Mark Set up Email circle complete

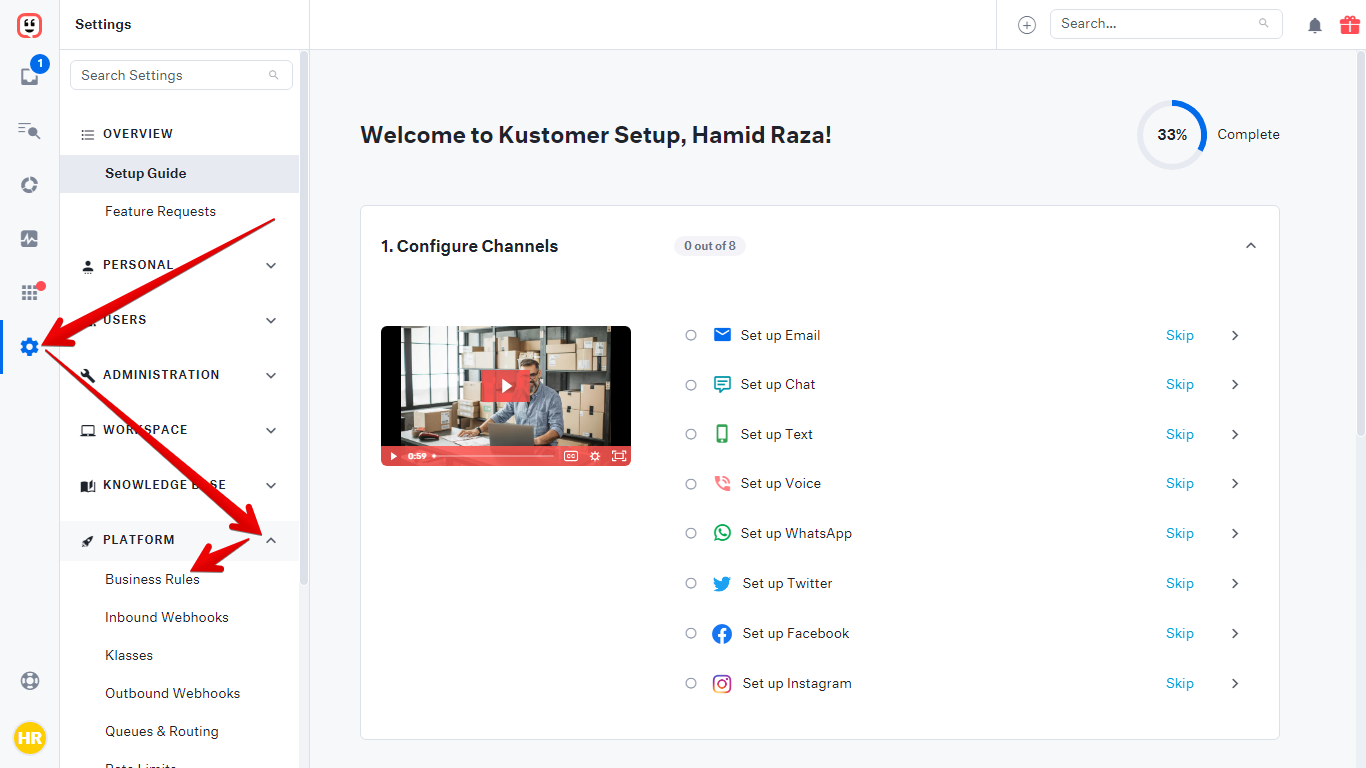[691, 335]
